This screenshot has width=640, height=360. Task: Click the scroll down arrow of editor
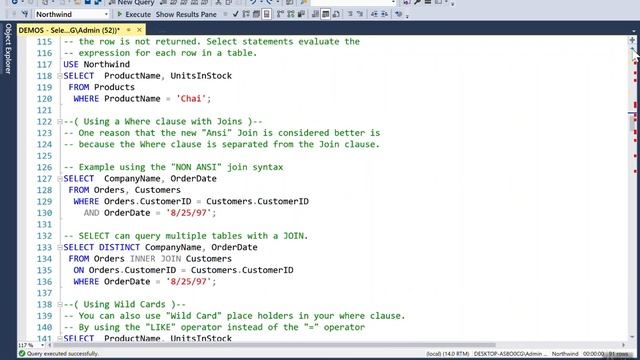[x=632, y=337]
